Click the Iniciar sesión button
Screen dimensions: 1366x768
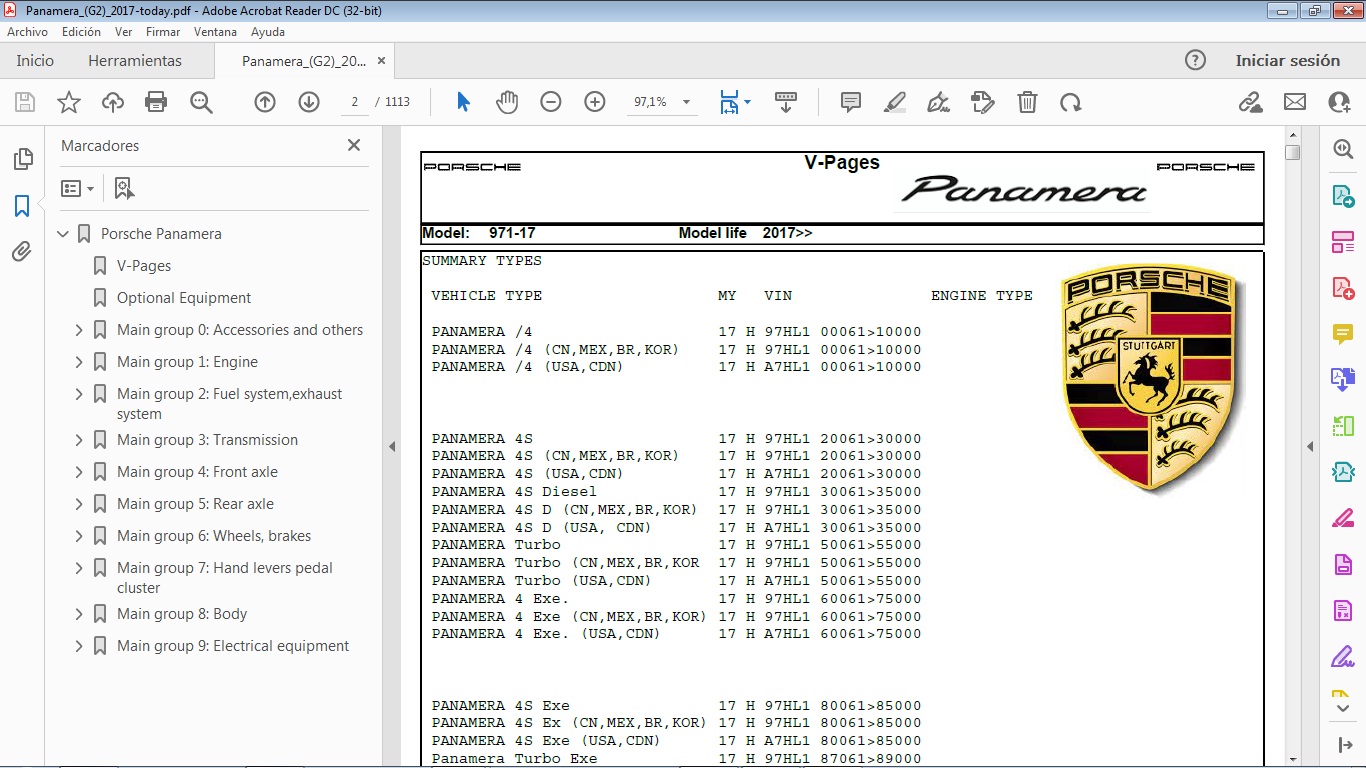pyautogui.click(x=1288, y=60)
